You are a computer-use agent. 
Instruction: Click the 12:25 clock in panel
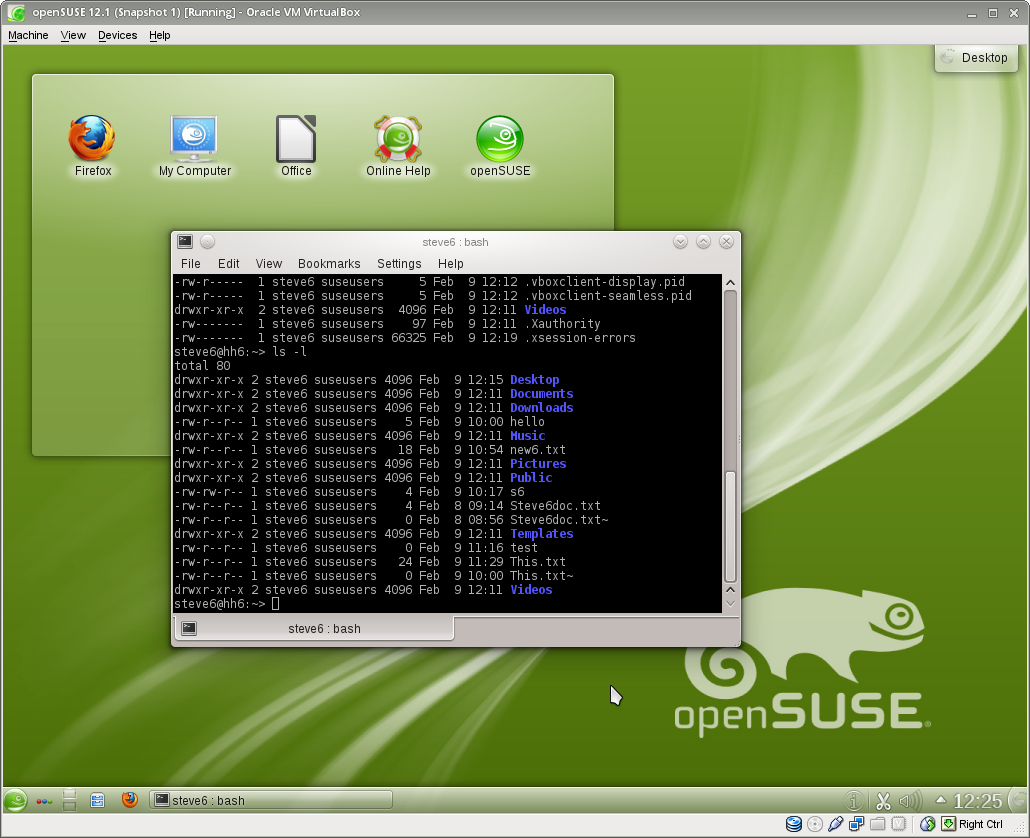[x=977, y=801]
